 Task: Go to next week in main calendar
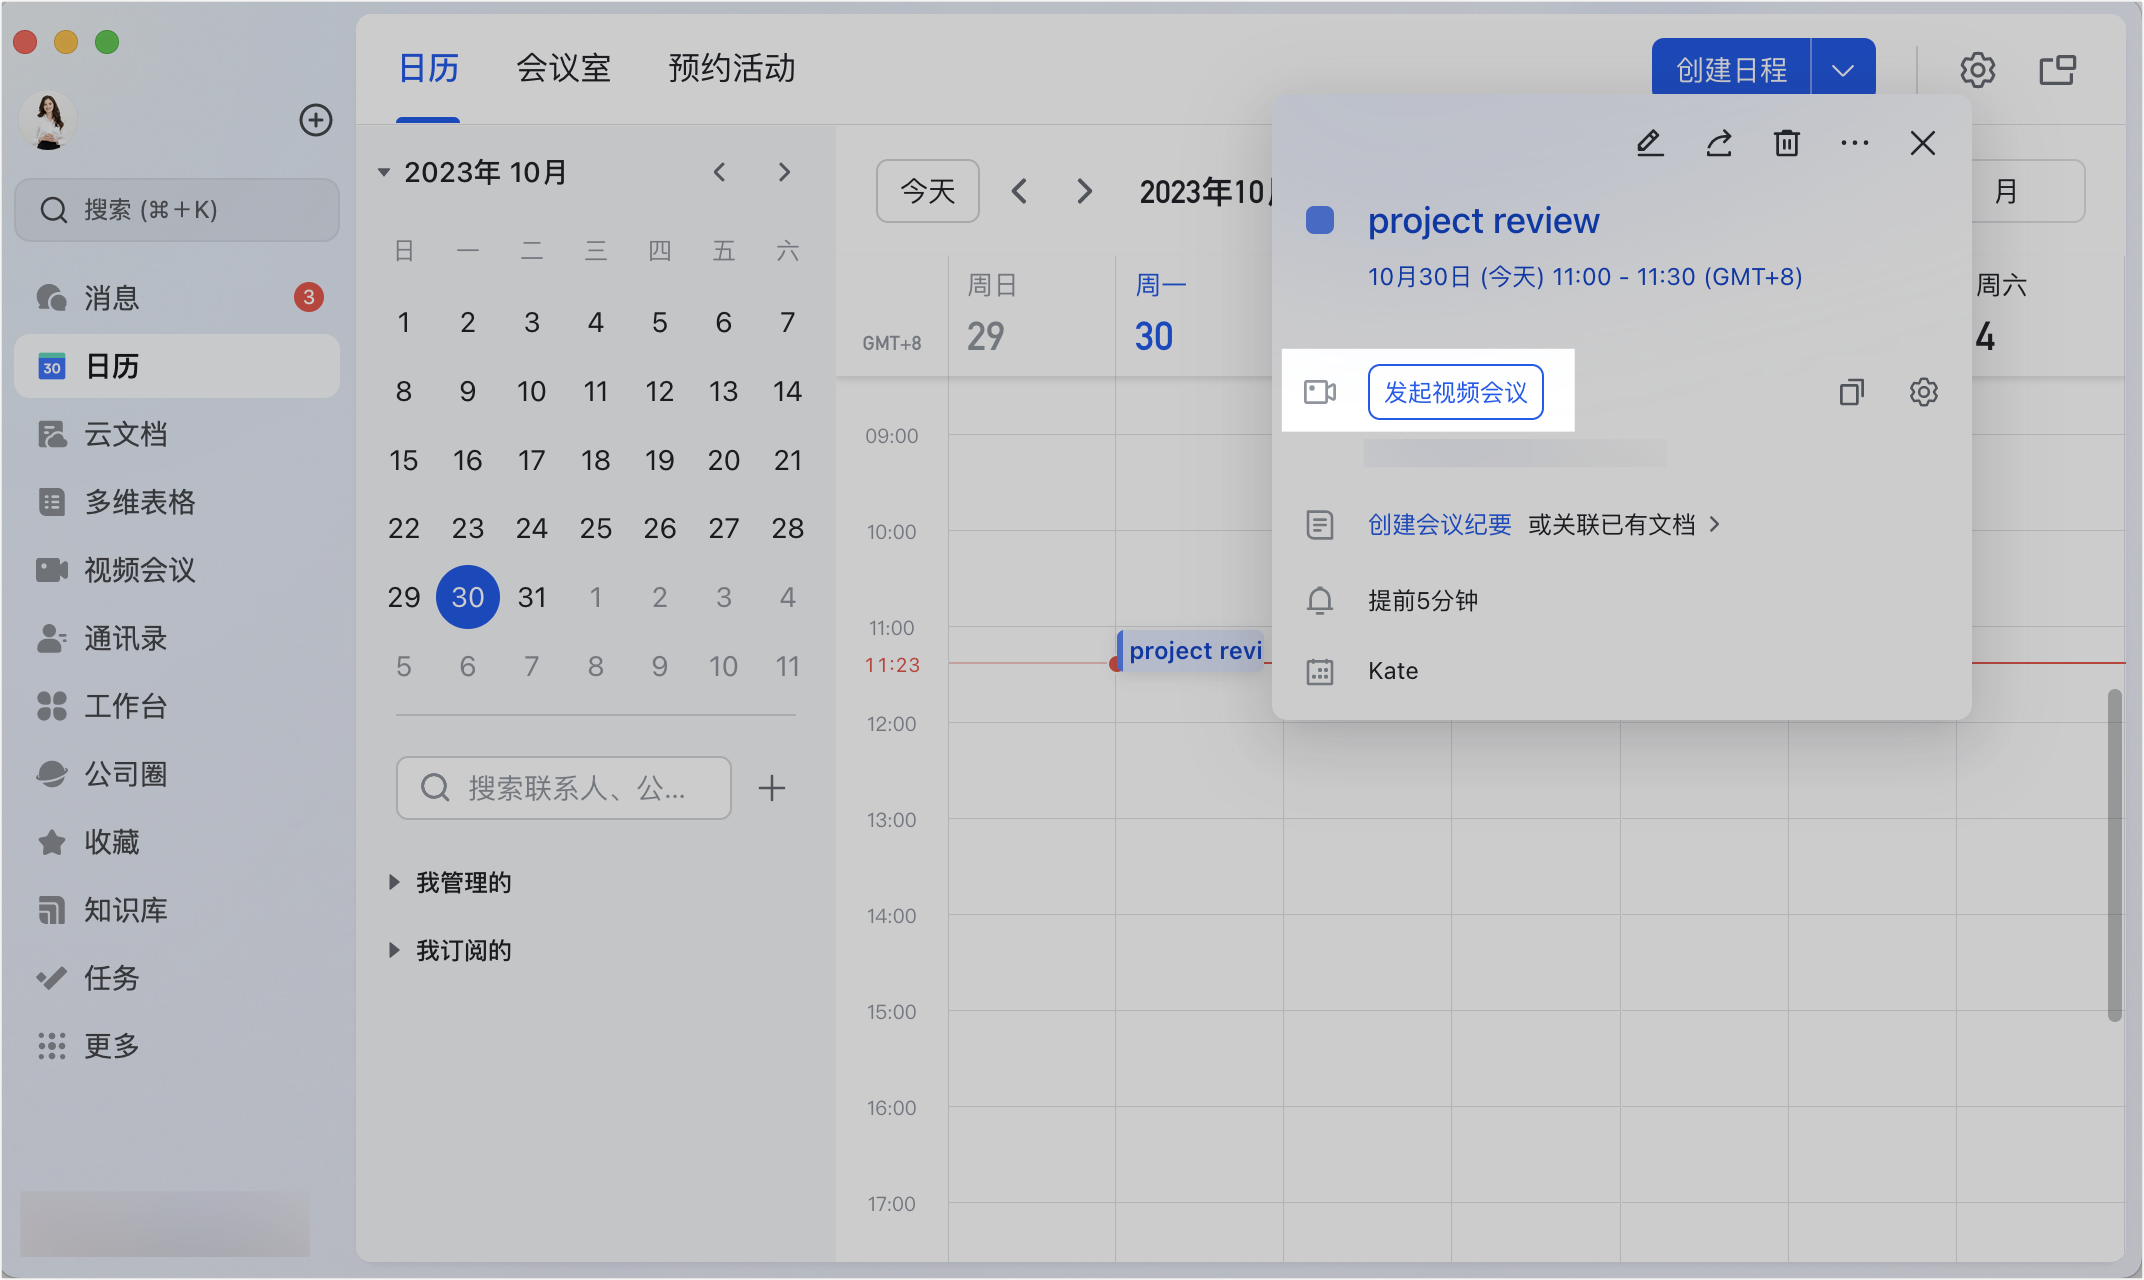pyautogui.click(x=1084, y=191)
